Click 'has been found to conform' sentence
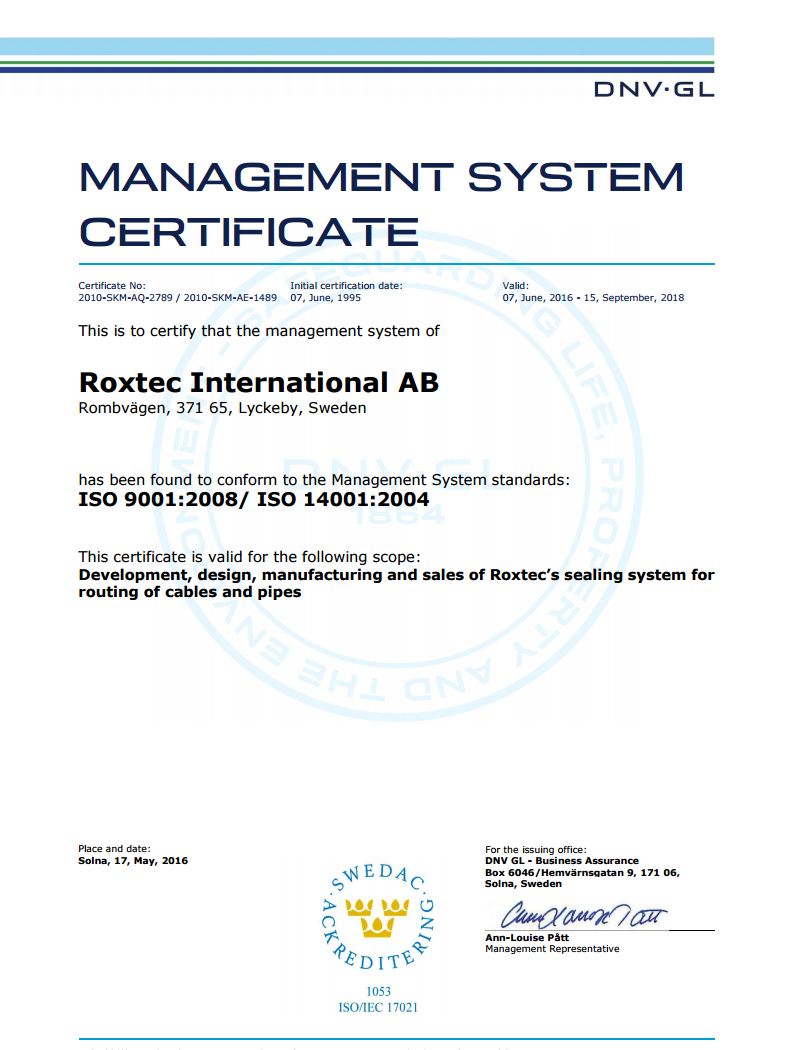The width and height of the screenshot is (792, 1050). coord(324,480)
